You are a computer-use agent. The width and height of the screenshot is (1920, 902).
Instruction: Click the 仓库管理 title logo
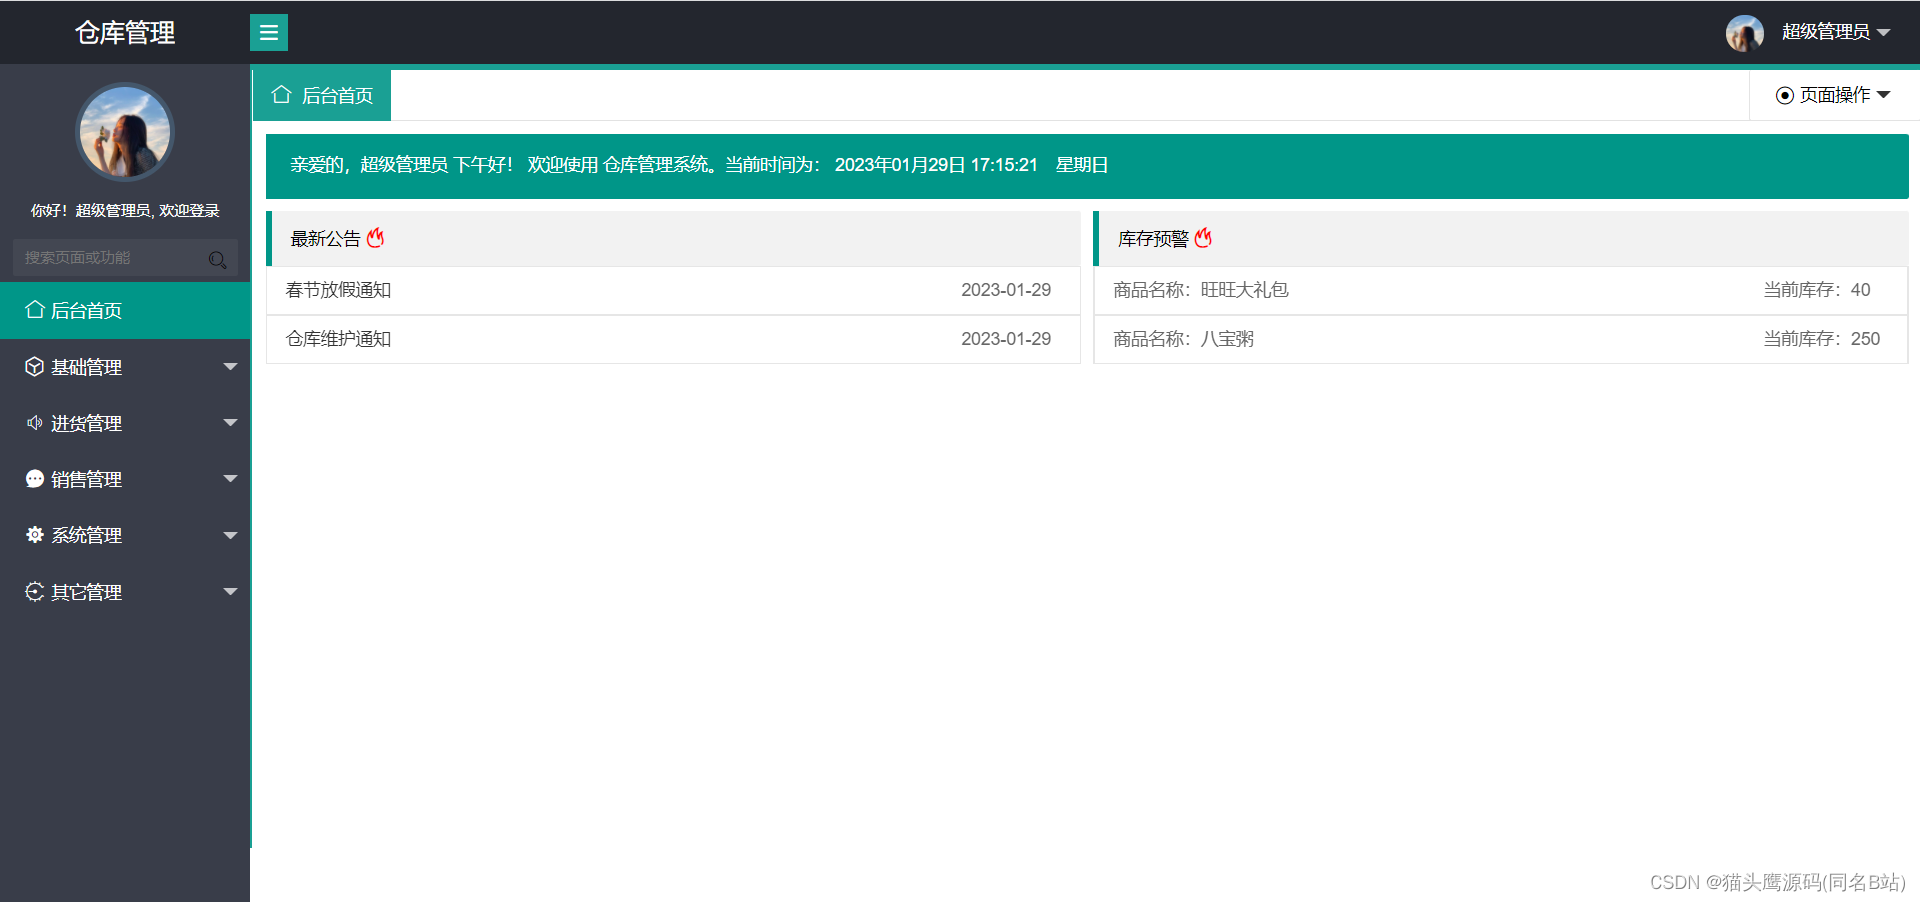pyautogui.click(x=125, y=33)
